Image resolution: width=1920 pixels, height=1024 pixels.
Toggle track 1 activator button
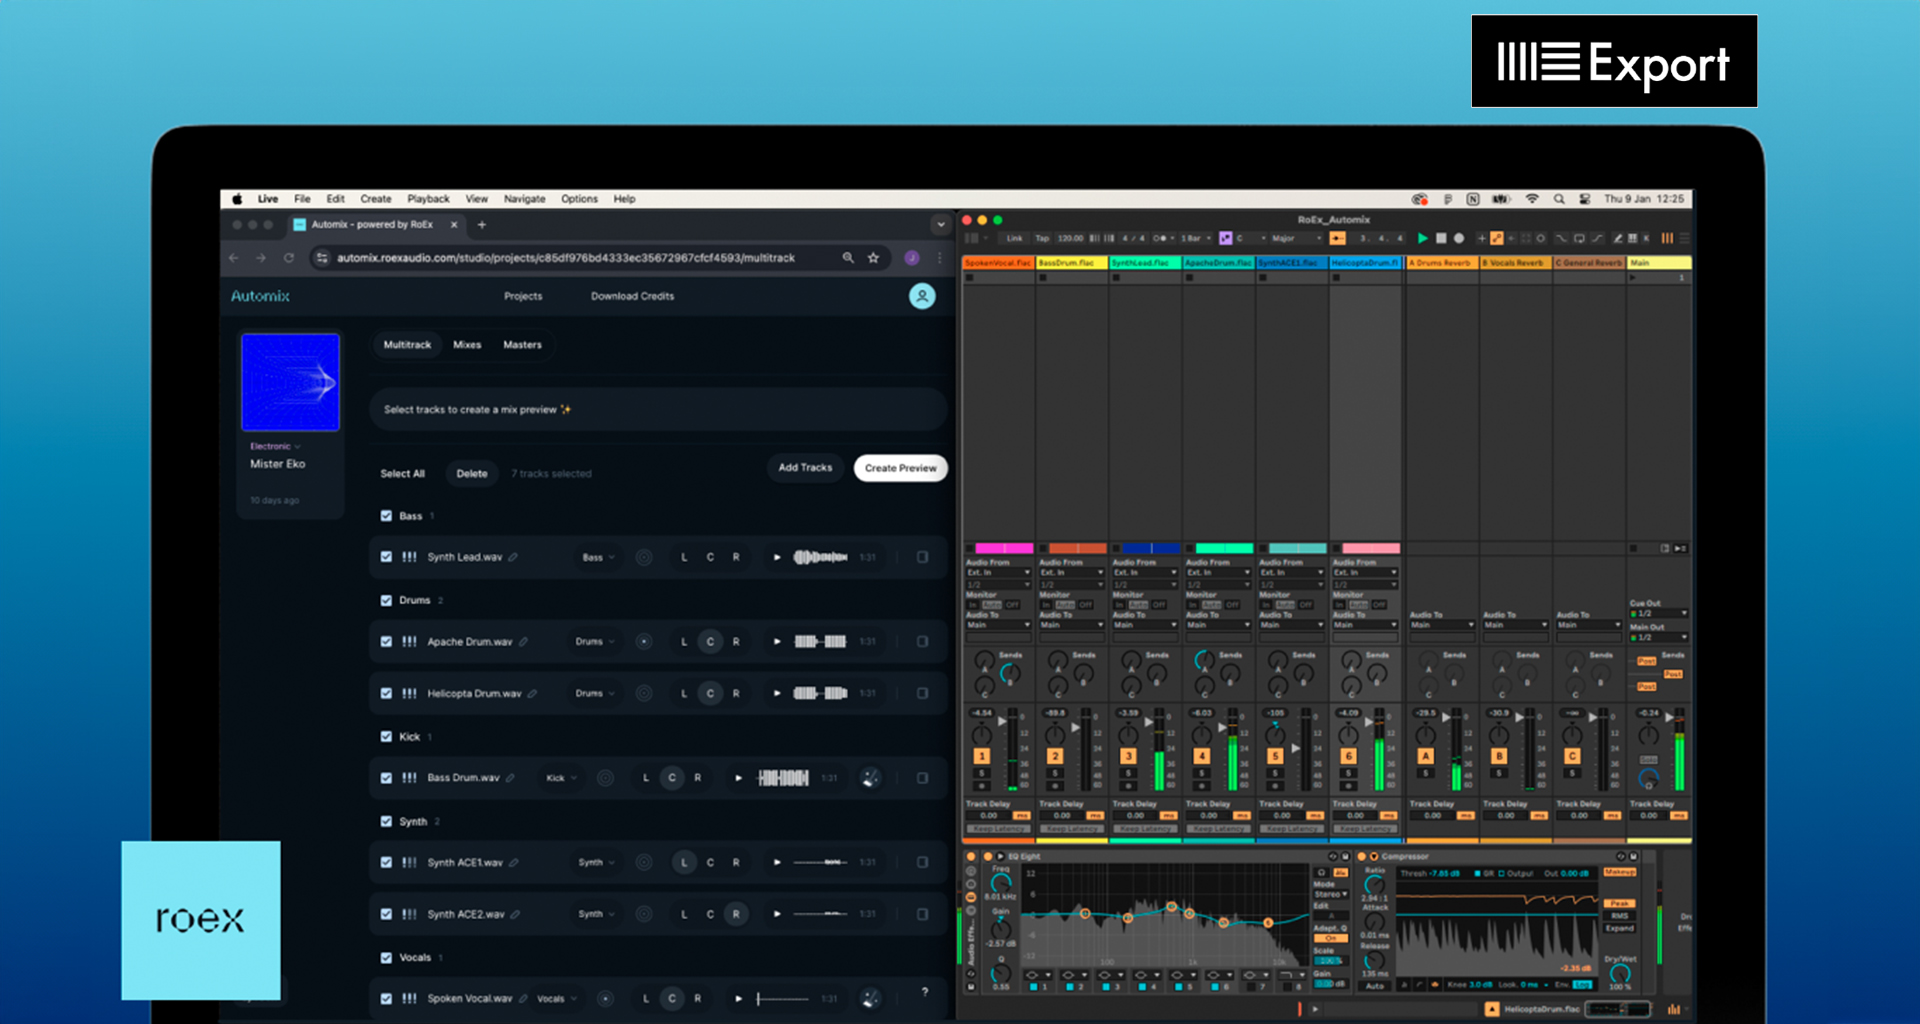(981, 756)
